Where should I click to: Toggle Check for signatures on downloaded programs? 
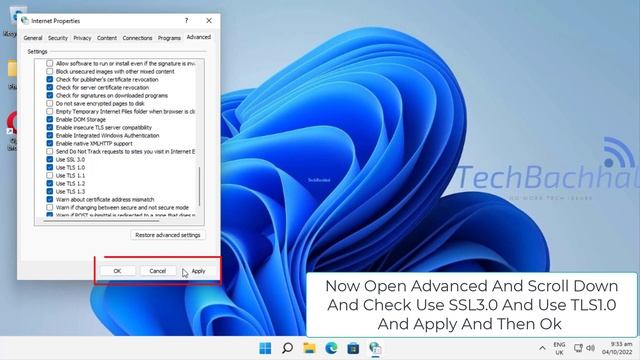[x=50, y=96]
